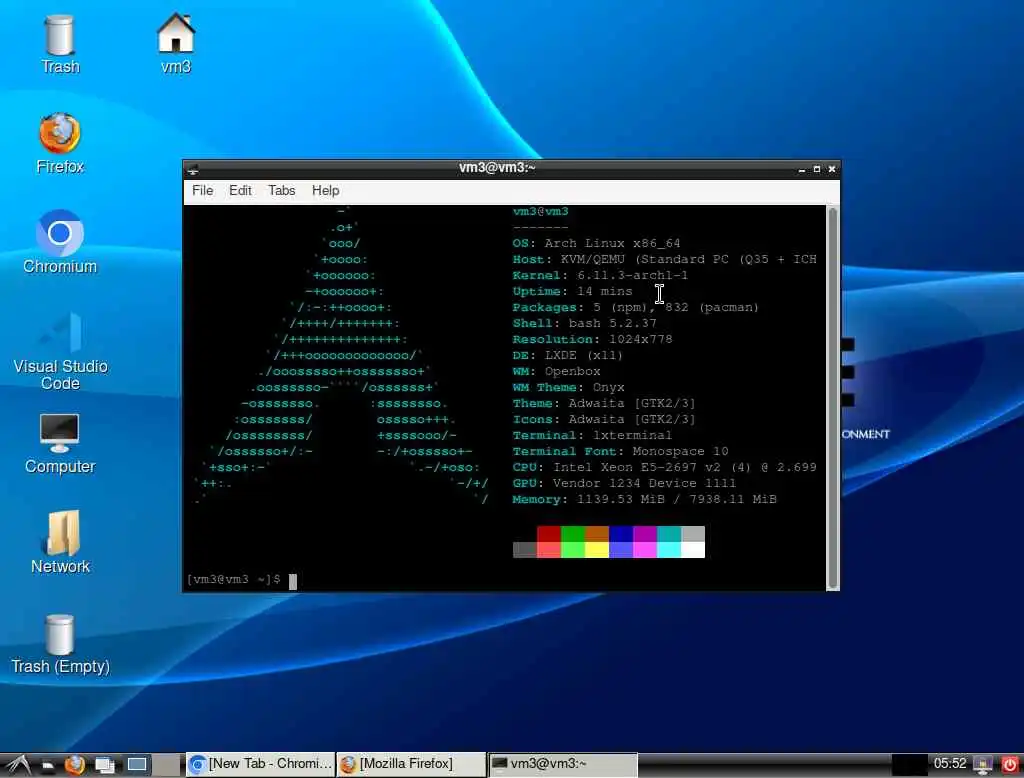Click the '[vm3@vm3 ~]$' prompt text
Screen dimensions: 1024x778
[x=234, y=579]
